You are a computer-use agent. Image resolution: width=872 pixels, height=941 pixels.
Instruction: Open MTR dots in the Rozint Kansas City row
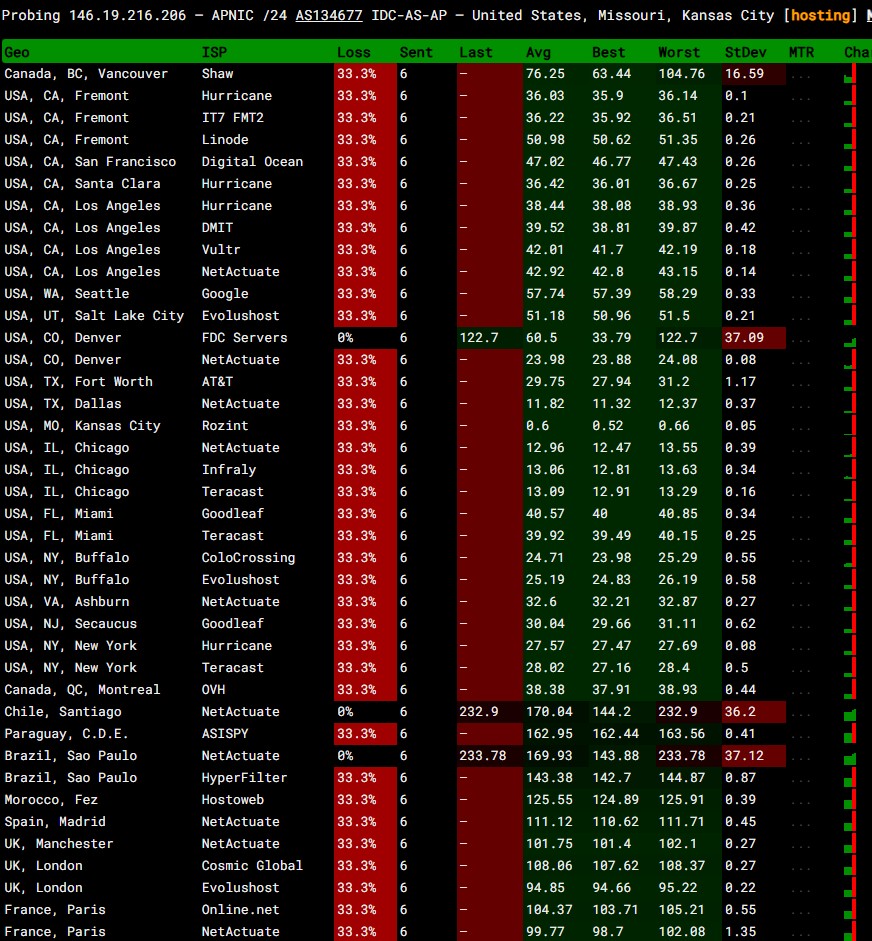coord(800,428)
